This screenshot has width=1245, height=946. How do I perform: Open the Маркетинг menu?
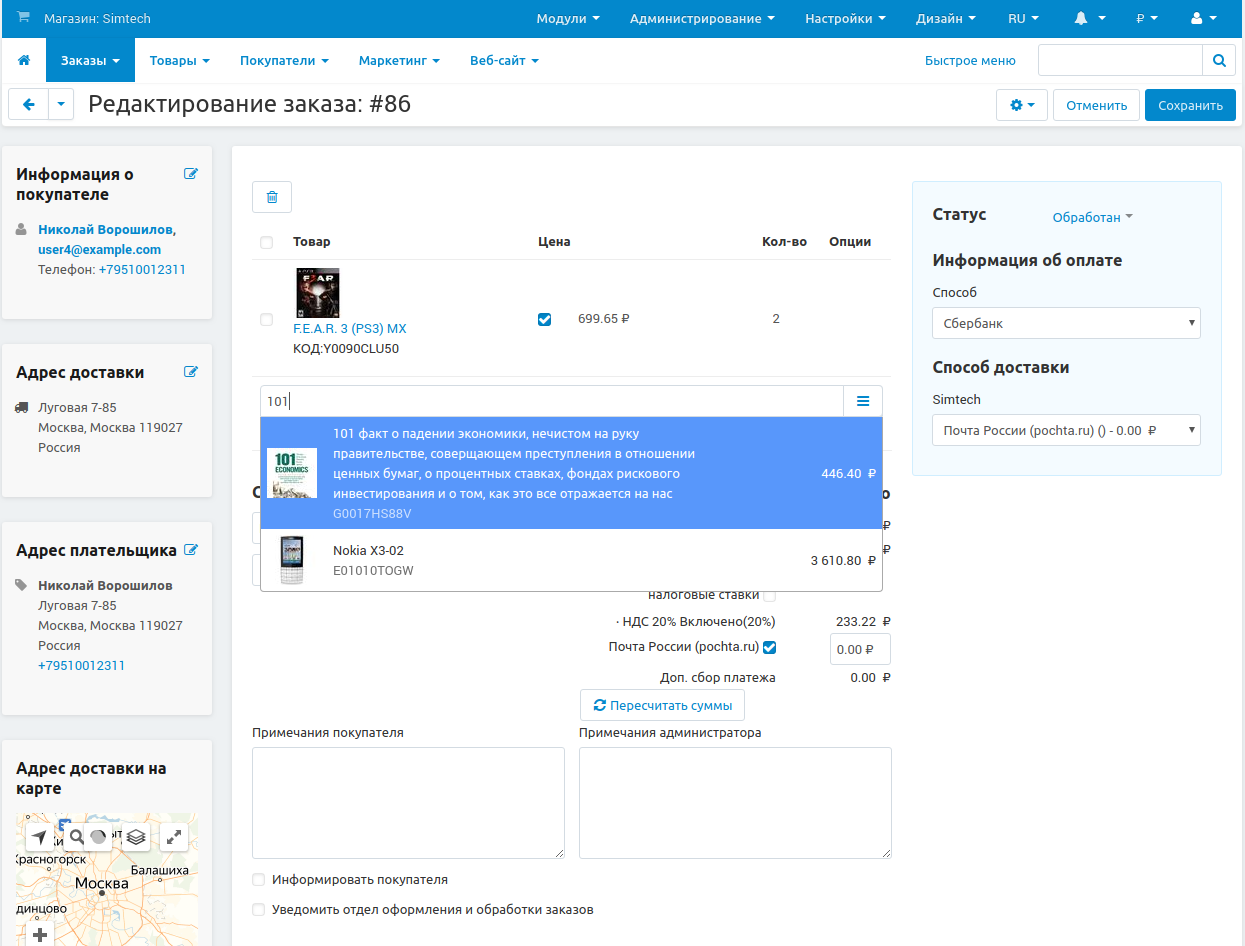click(399, 60)
